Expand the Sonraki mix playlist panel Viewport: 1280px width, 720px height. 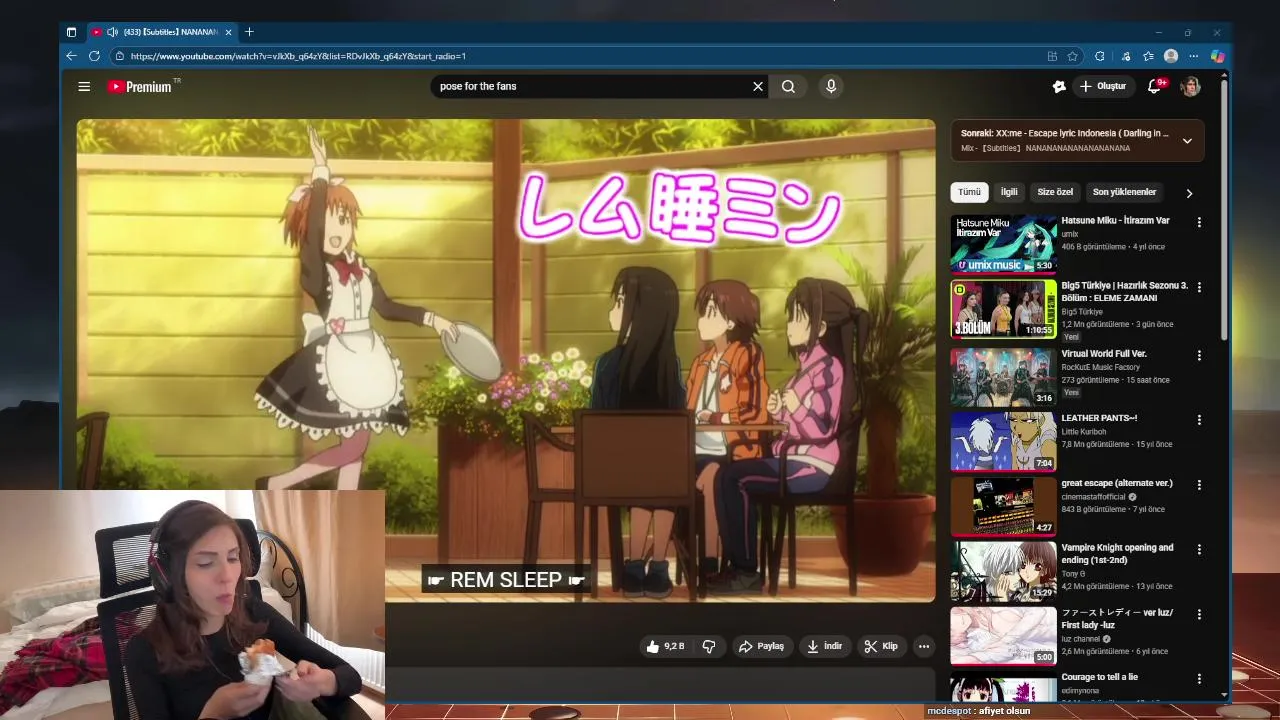click(1187, 141)
